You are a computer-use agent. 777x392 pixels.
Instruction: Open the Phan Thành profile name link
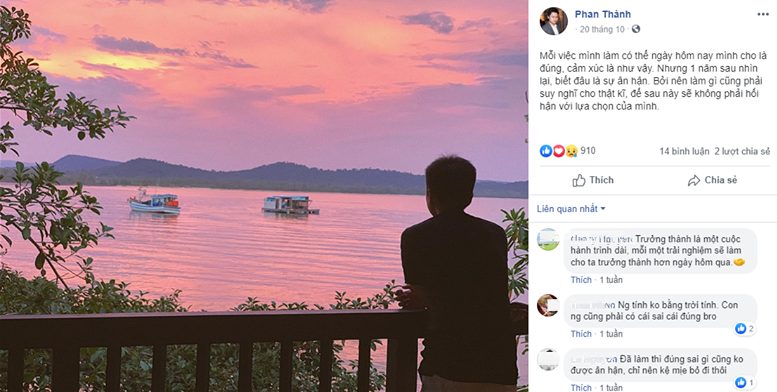603,14
